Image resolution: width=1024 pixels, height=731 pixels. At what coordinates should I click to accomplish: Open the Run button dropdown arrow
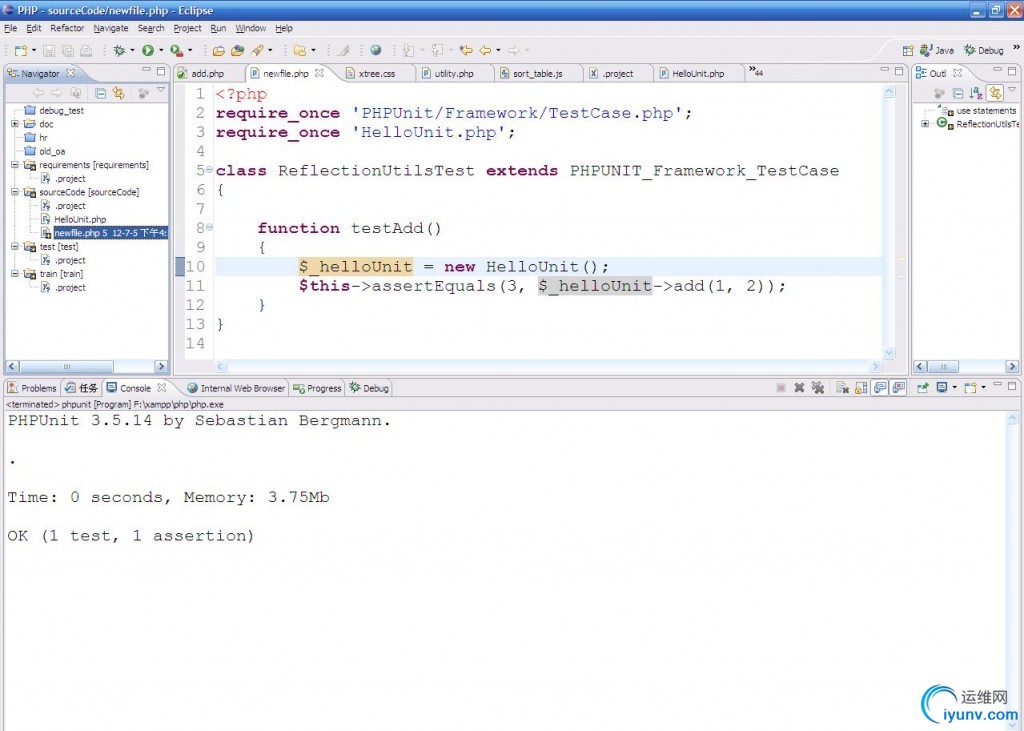(161, 50)
